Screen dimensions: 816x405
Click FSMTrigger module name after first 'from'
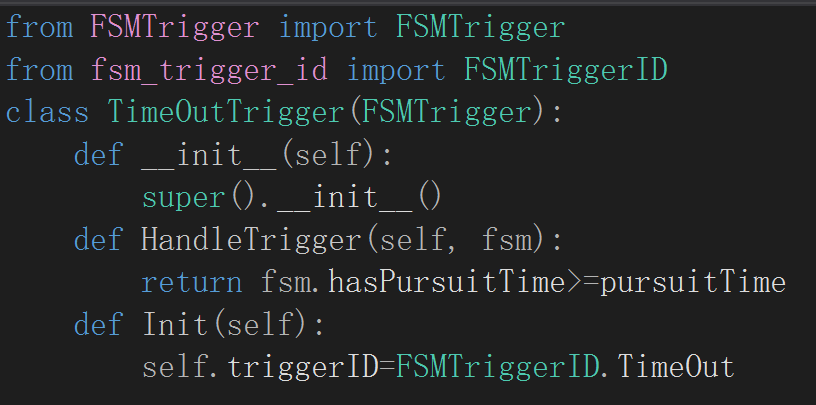point(175,27)
